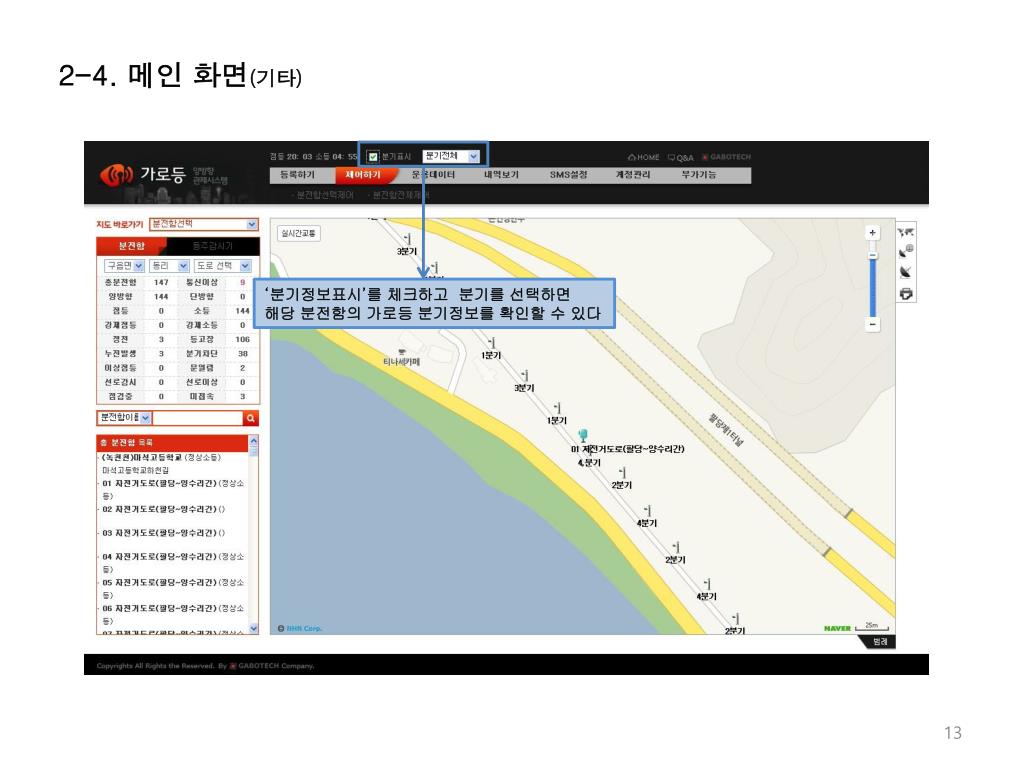Click the 분기차단 count 38
This screenshot has height=768, width=1024.
click(x=242, y=354)
